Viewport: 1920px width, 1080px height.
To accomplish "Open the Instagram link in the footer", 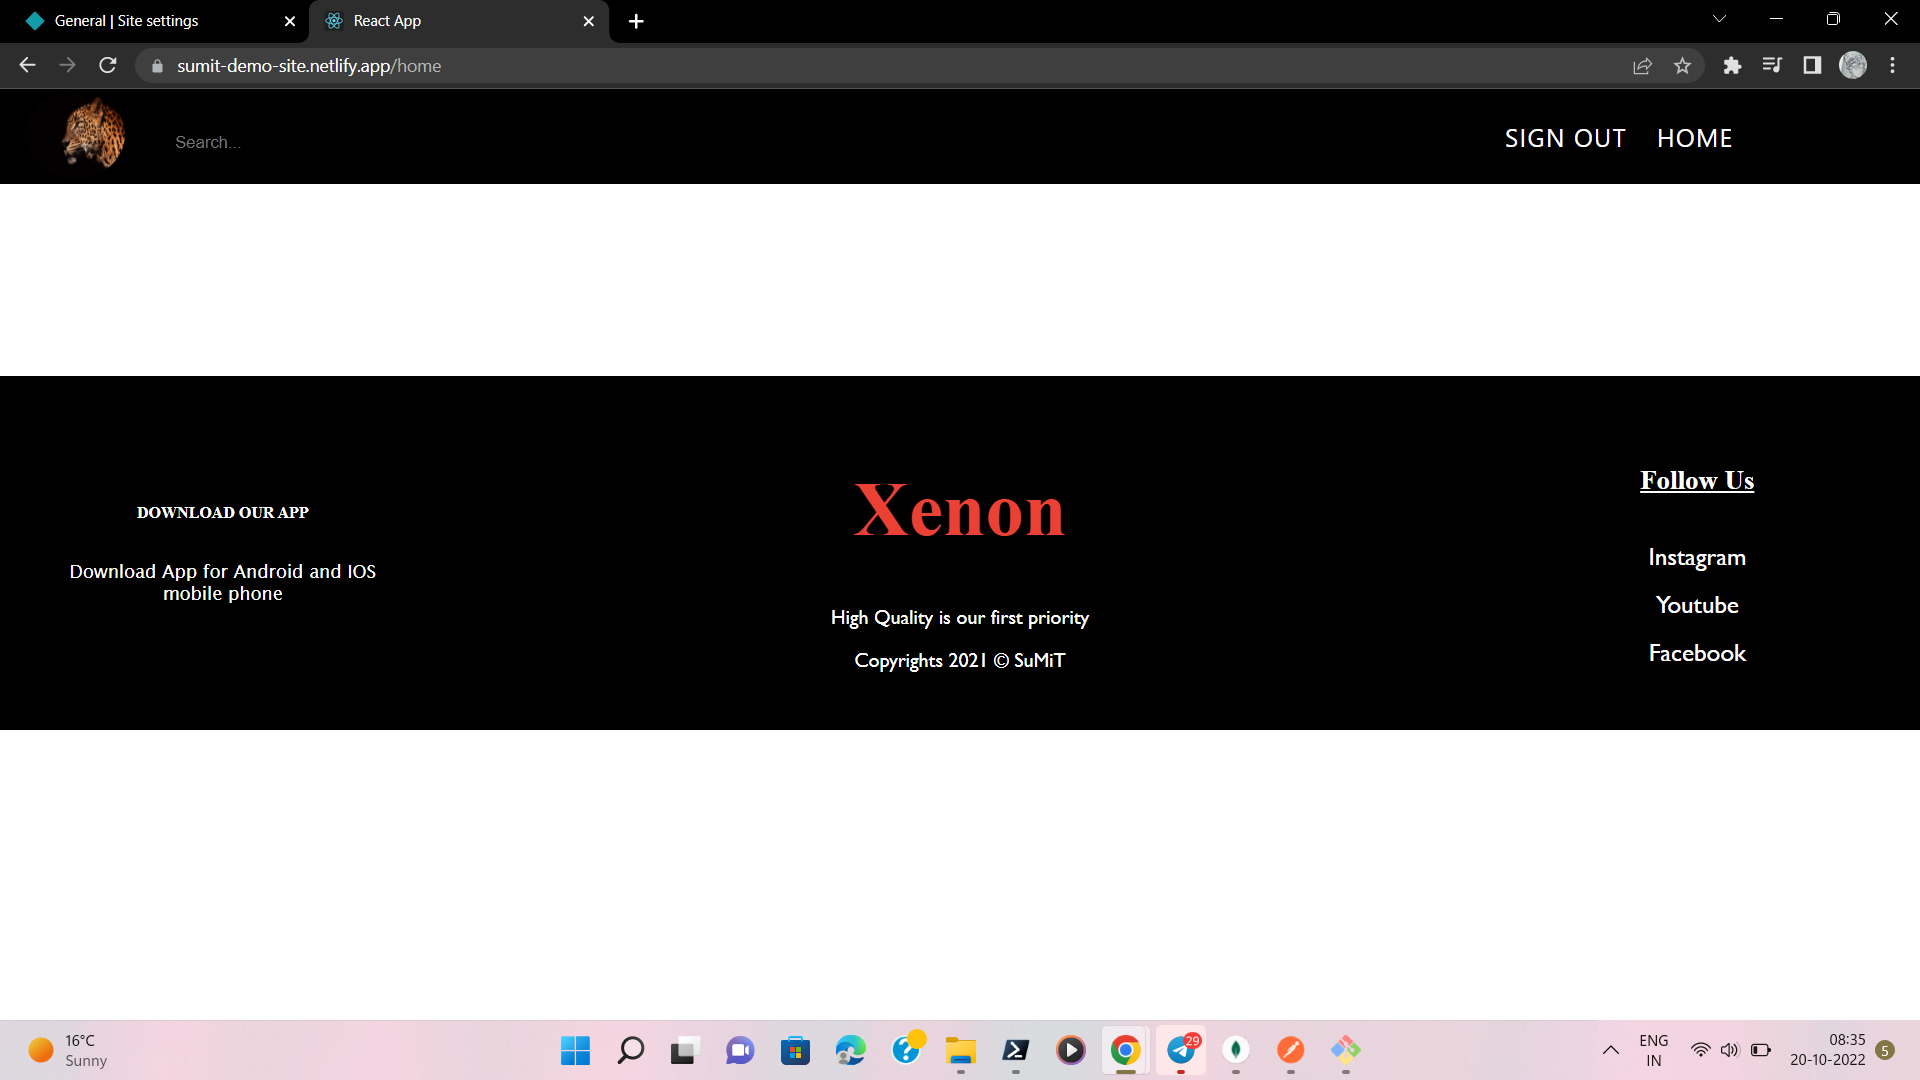I will tap(1696, 557).
